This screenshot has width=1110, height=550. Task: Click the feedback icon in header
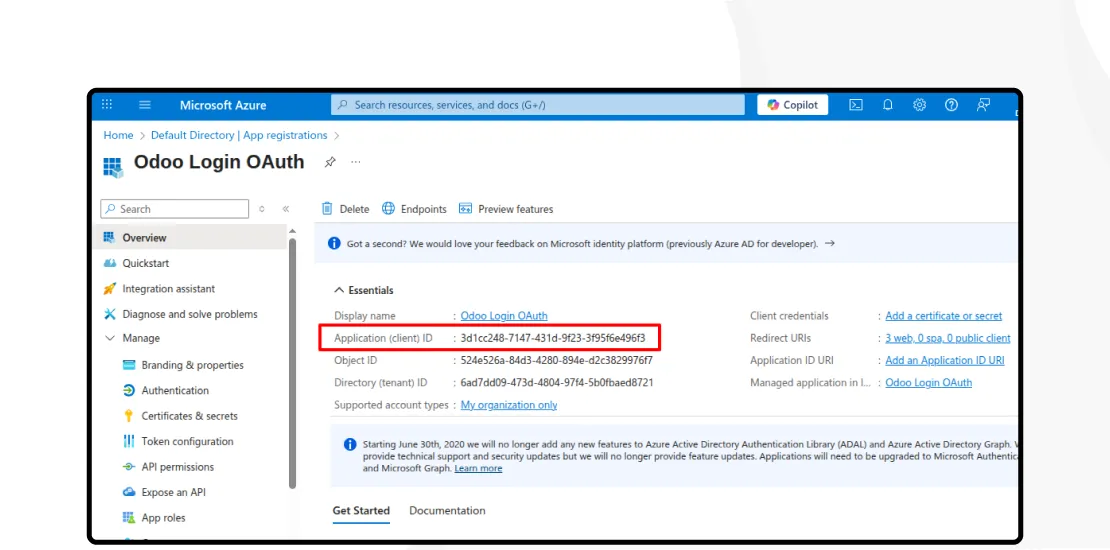tap(984, 105)
